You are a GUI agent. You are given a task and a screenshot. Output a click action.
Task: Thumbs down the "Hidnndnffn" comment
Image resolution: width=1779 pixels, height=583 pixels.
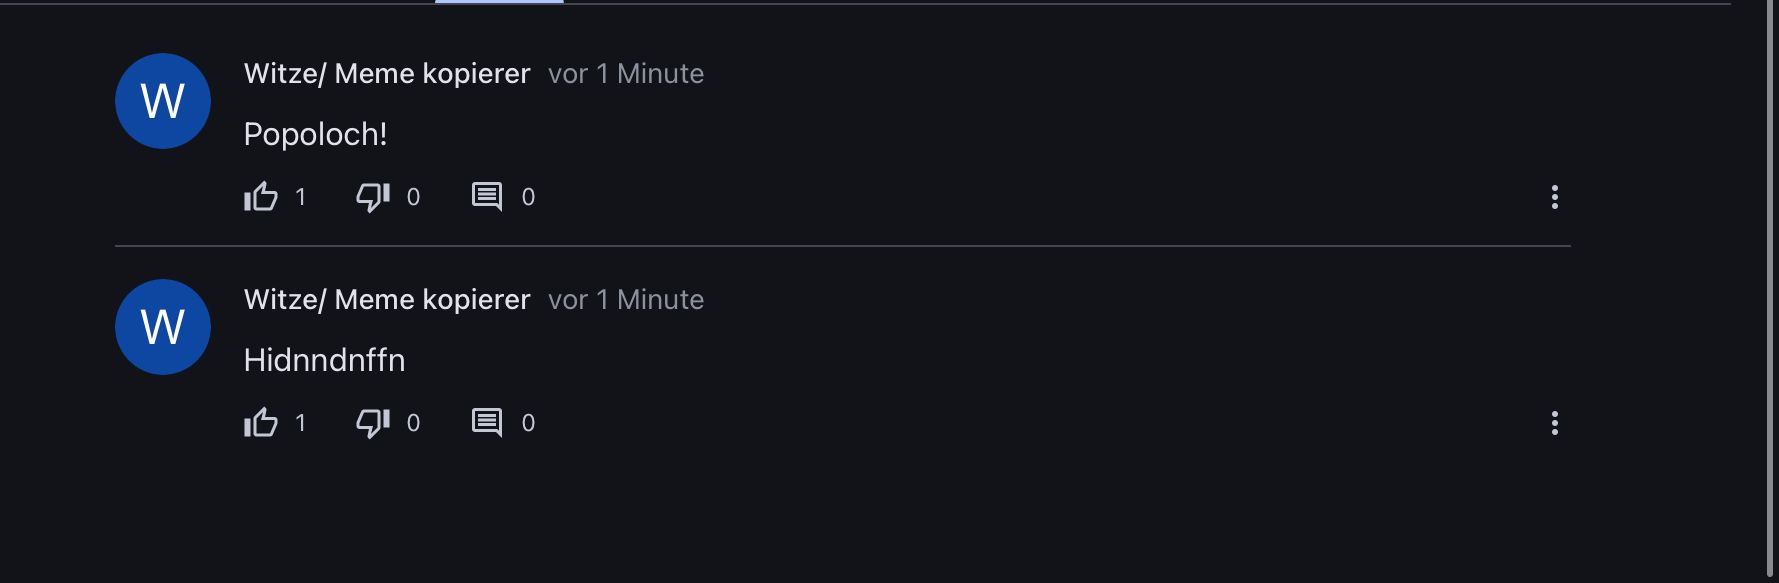[x=373, y=423]
